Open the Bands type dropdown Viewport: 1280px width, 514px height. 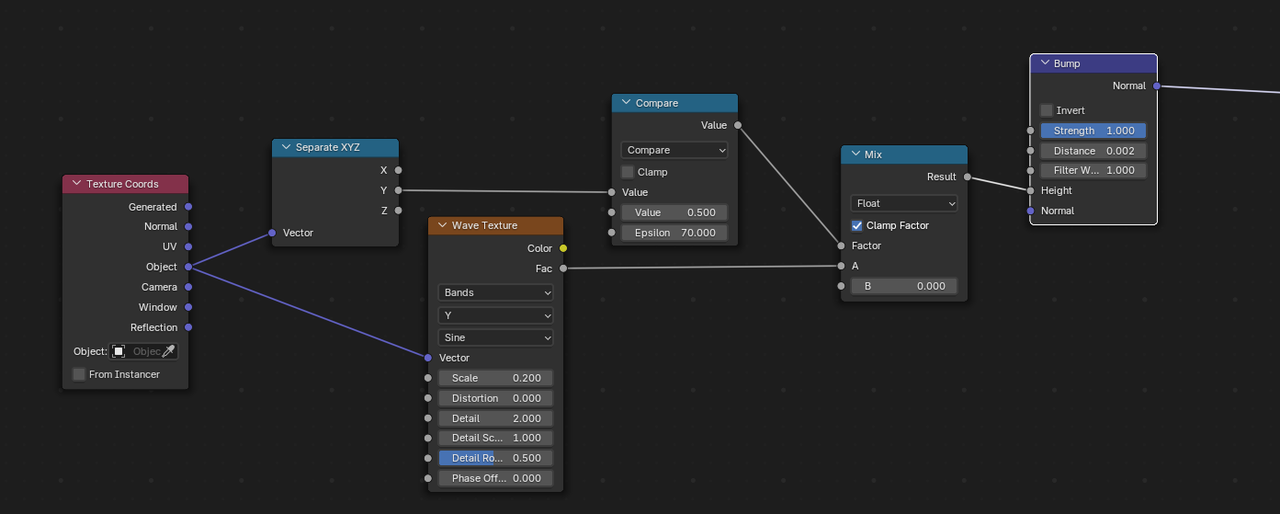click(x=495, y=293)
